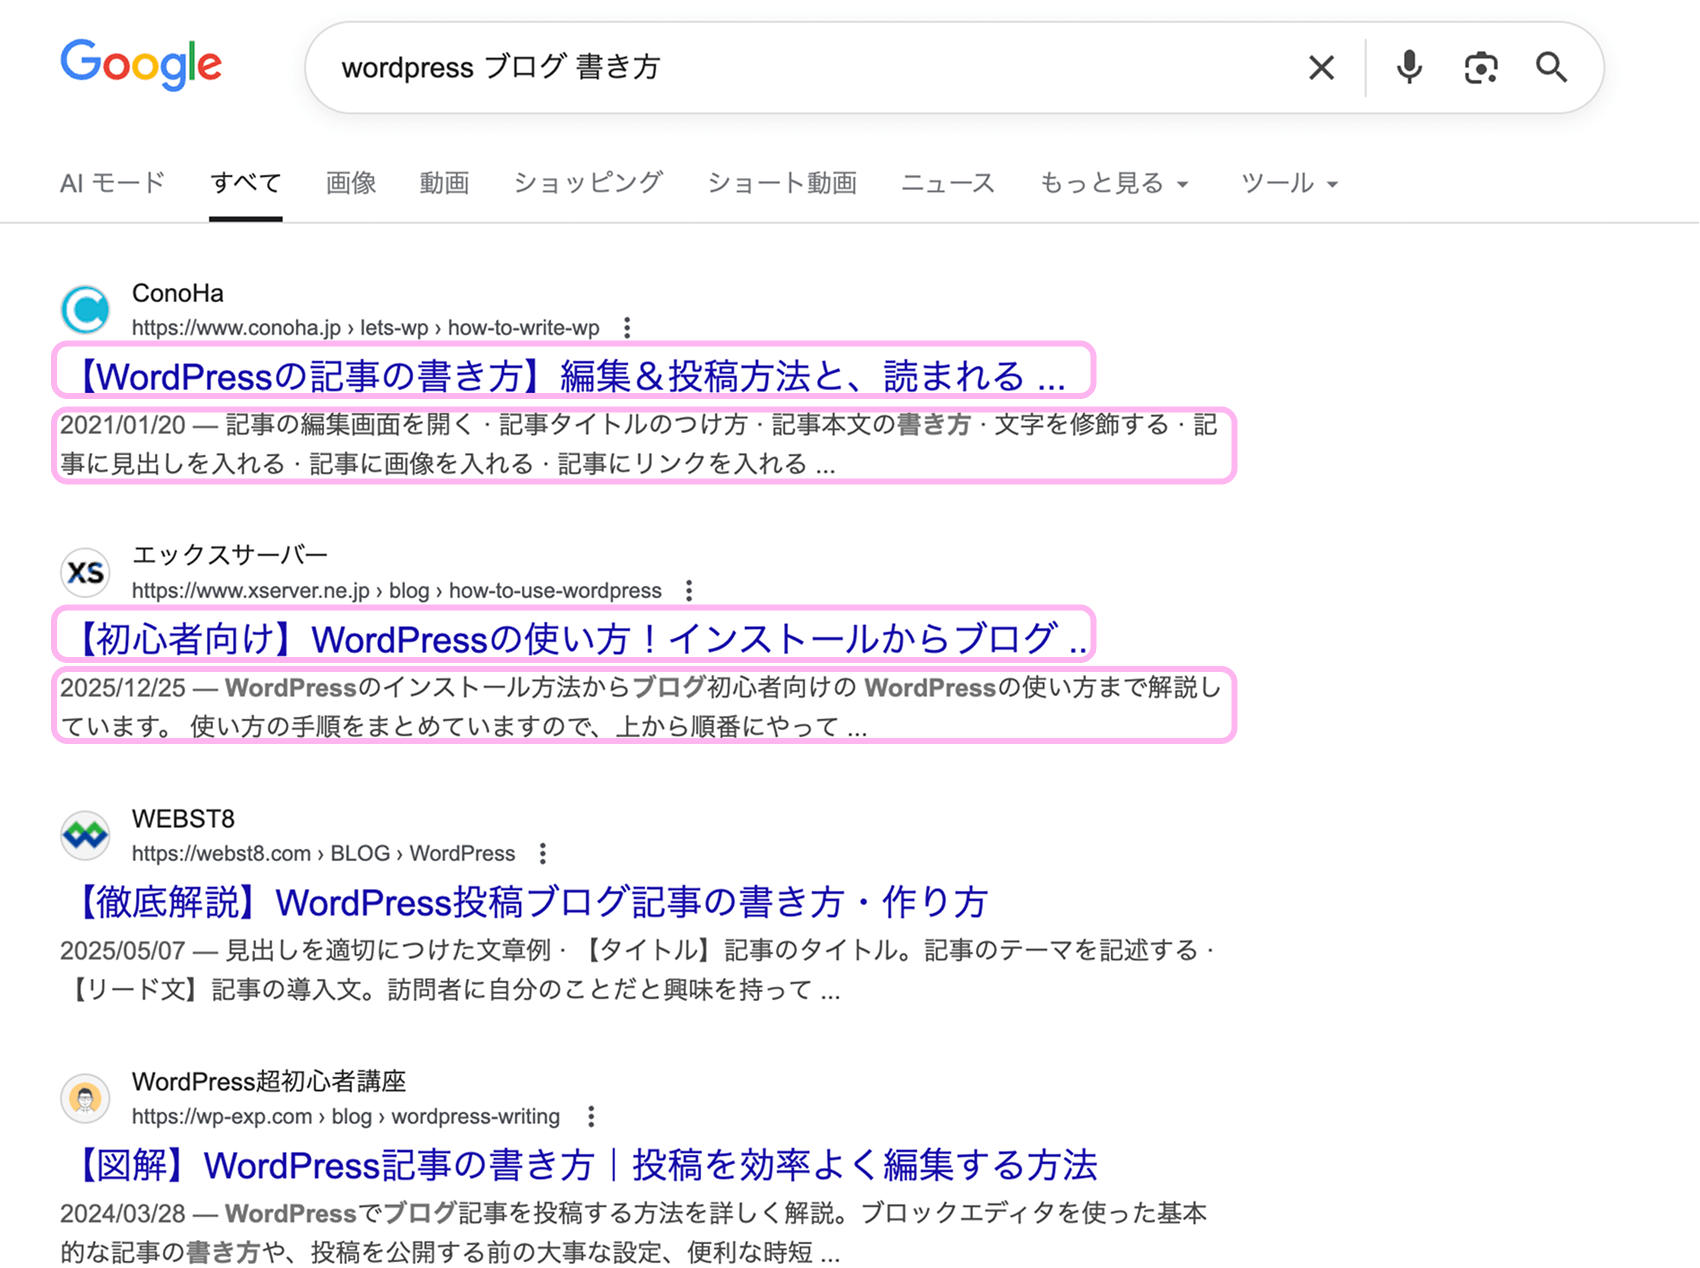Click the 2024/03/28 snippet text

(x=634, y=1233)
